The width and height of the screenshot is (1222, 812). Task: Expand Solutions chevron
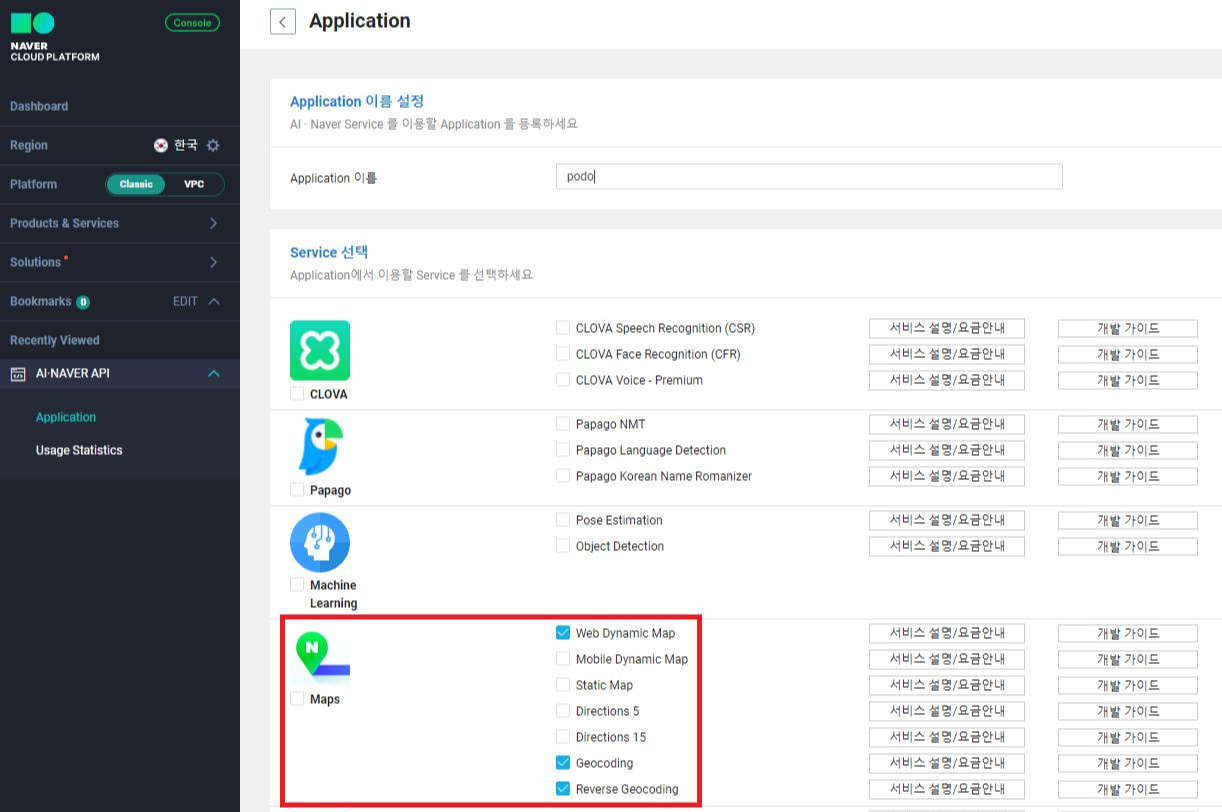click(x=213, y=262)
